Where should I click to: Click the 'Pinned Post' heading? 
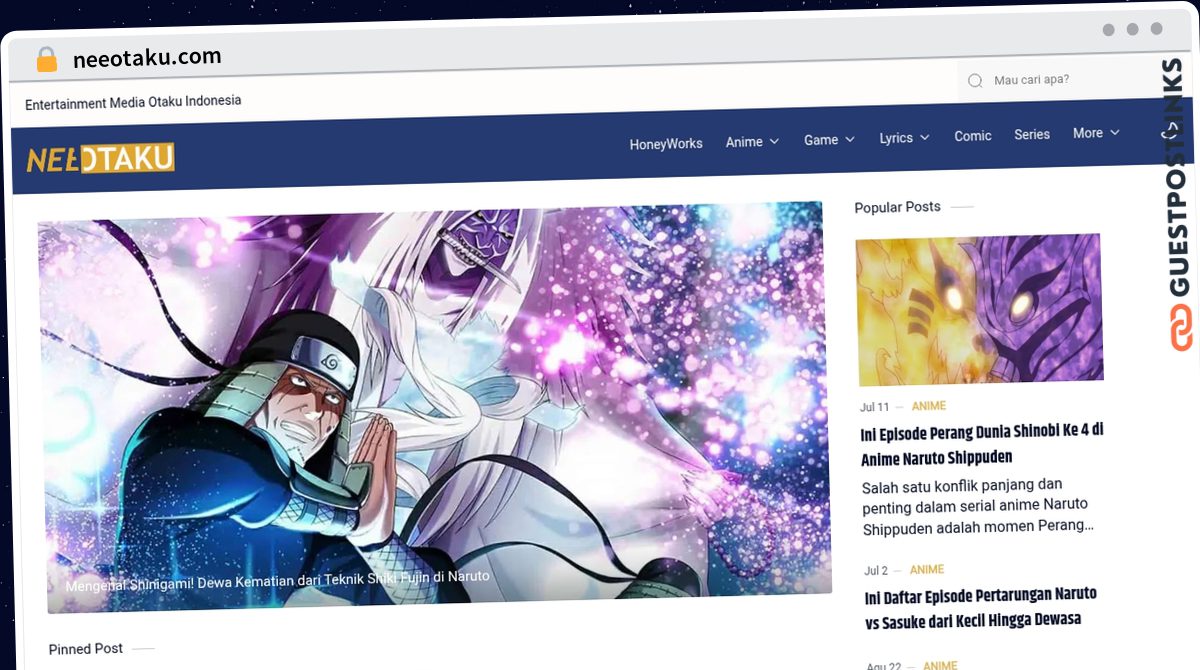pyautogui.click(x=86, y=649)
